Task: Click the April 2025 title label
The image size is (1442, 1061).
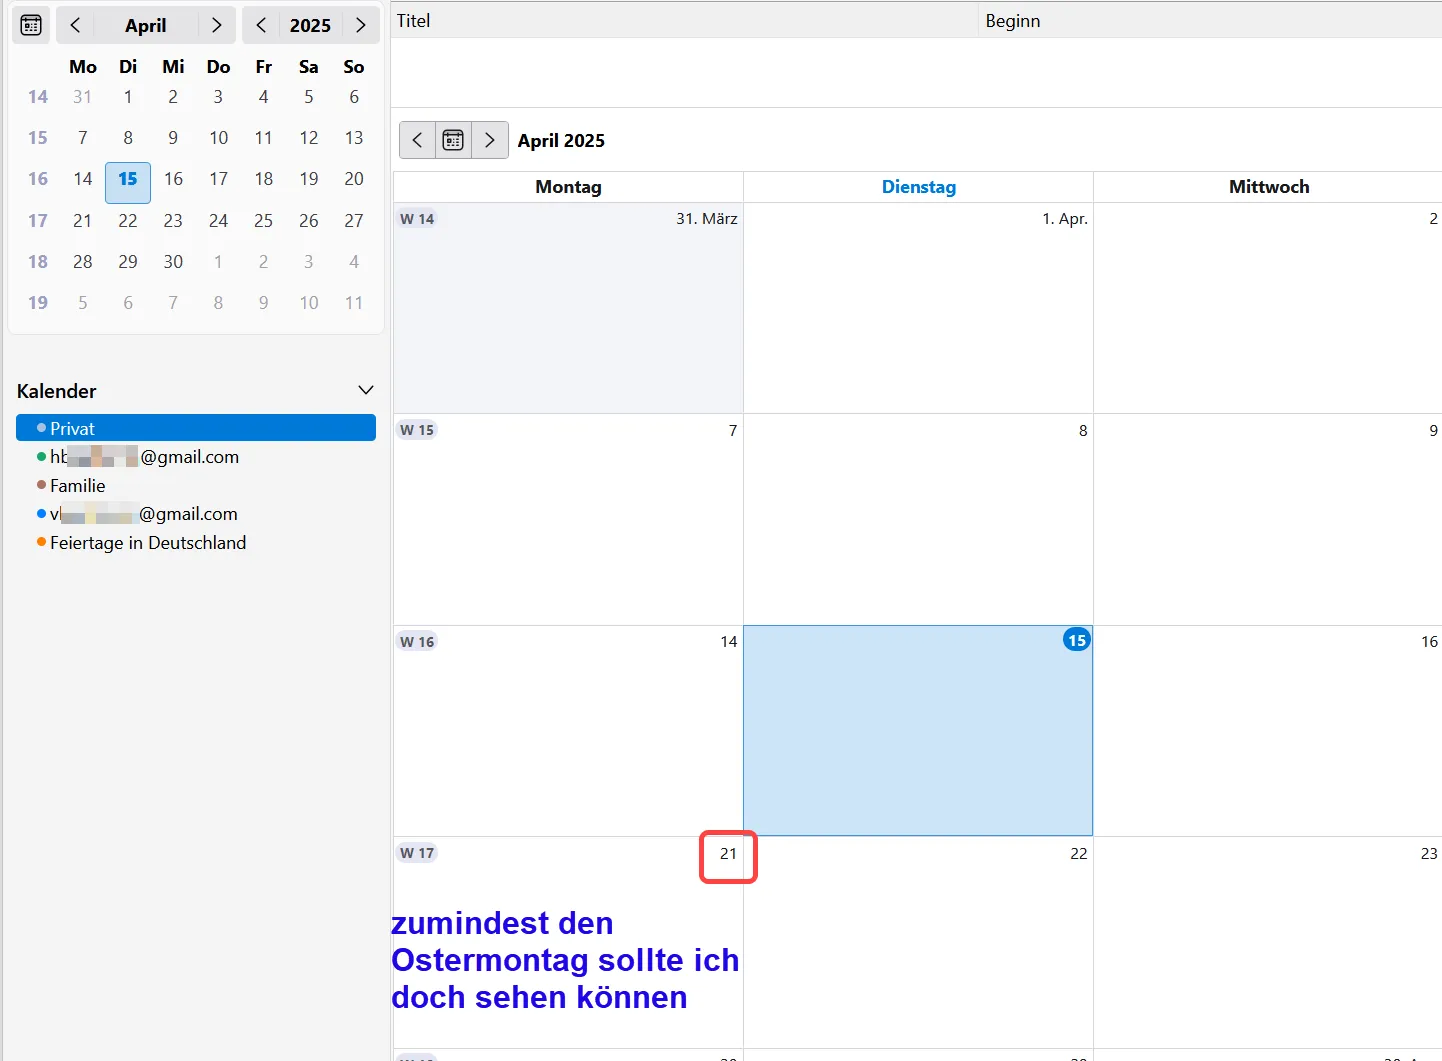Action: 561,140
